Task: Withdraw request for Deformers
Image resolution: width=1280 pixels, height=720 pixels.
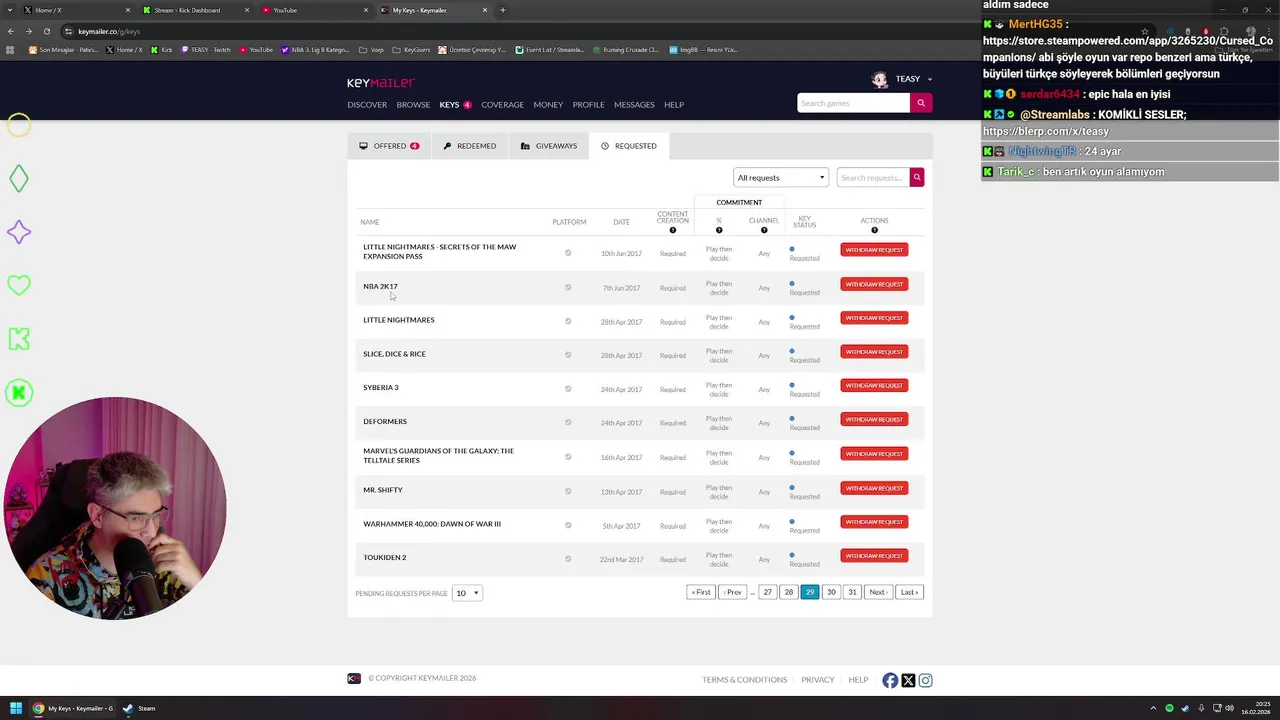Action: tap(874, 420)
